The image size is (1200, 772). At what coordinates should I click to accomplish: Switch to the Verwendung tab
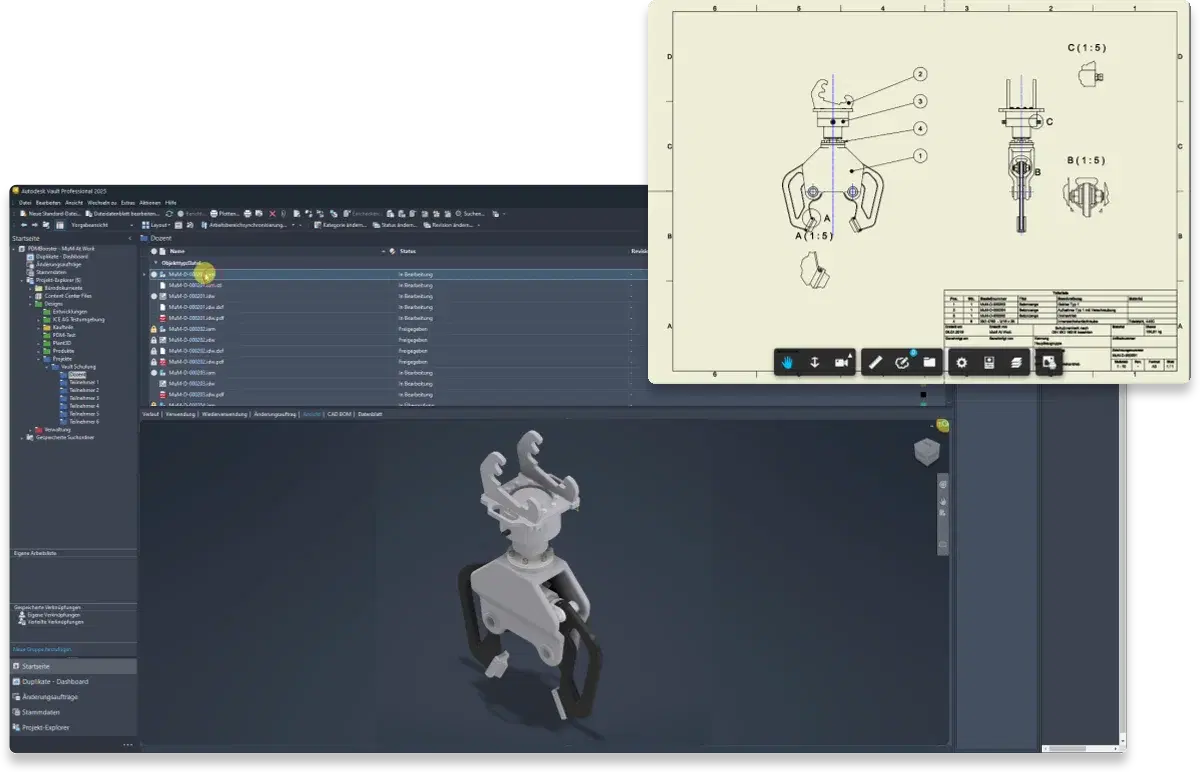(181, 413)
